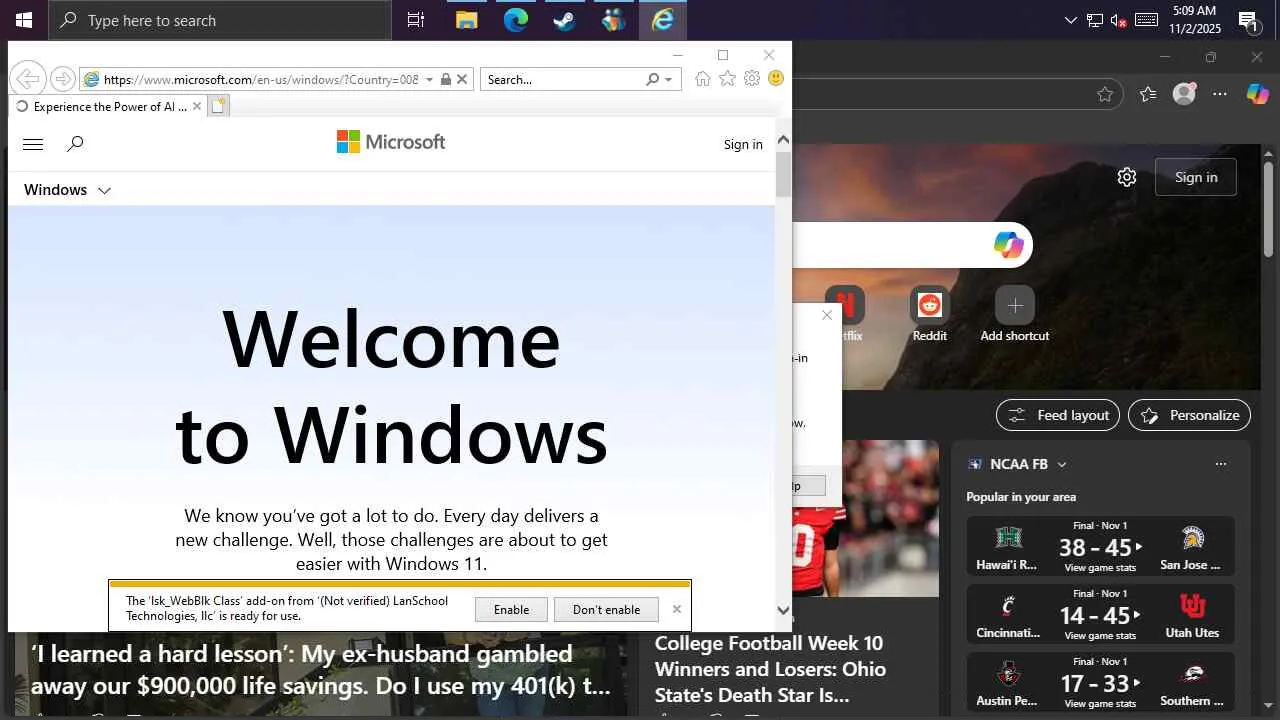
Task: Open the Windows notification center
Action: pos(1248,20)
